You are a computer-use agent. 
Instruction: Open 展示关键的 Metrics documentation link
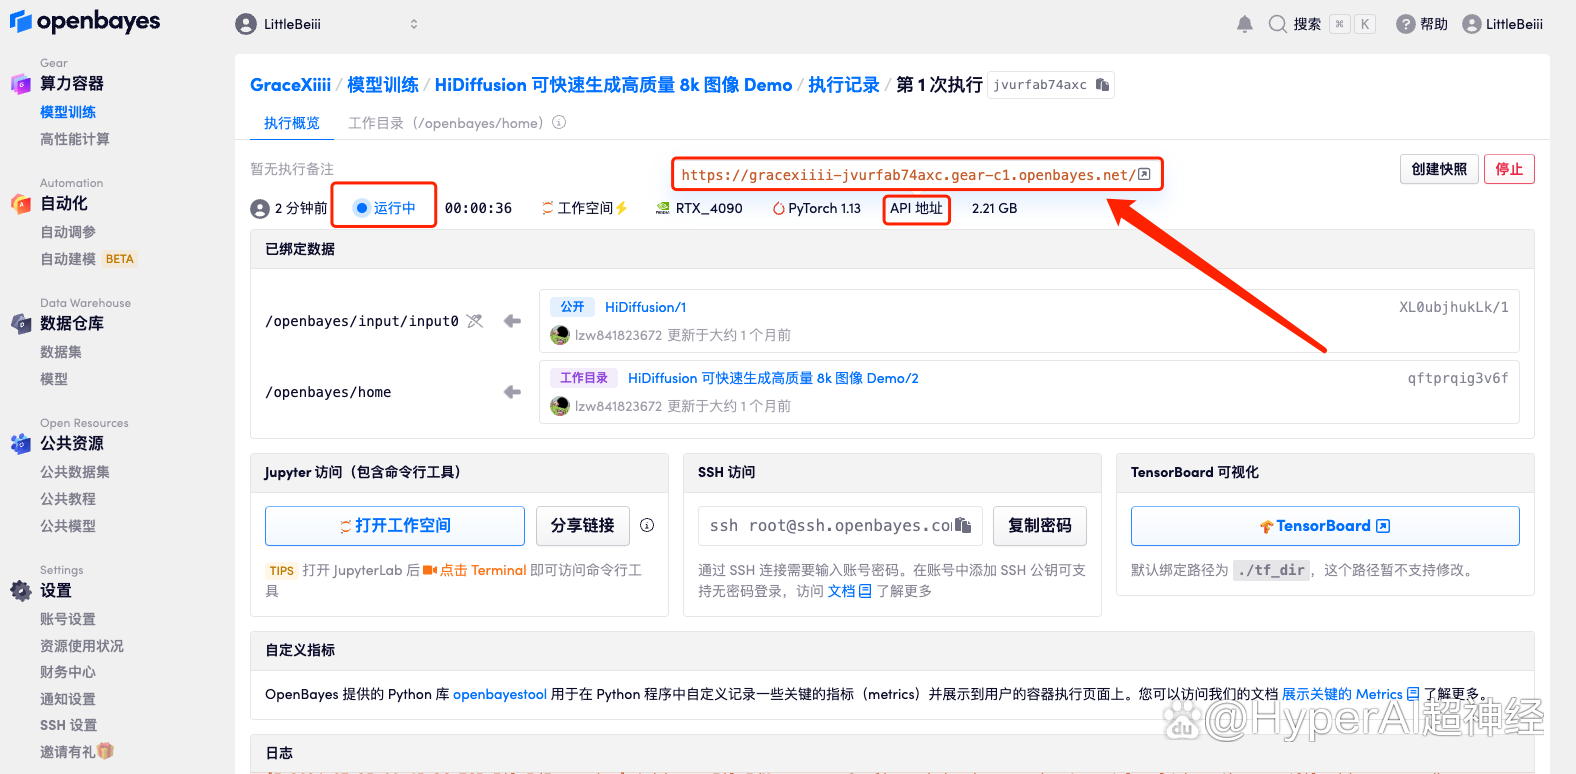1350,694
